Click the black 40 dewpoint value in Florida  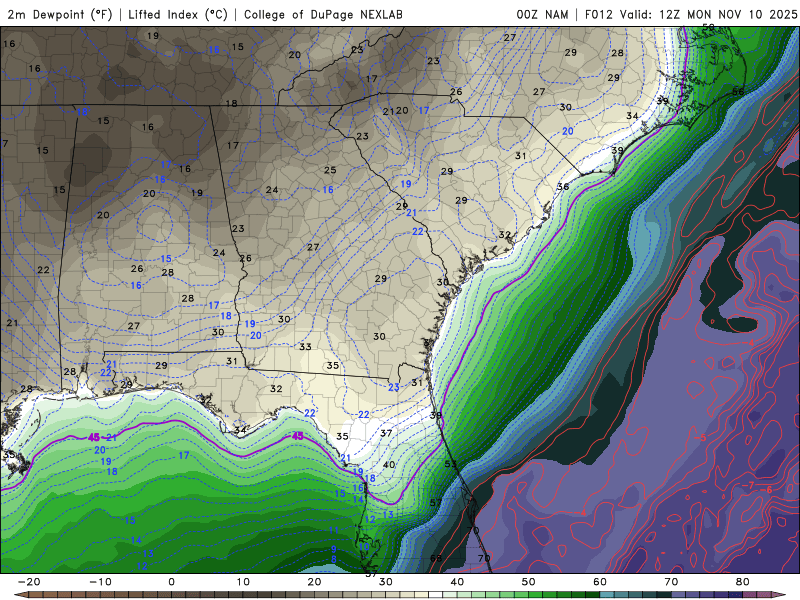[389, 464]
